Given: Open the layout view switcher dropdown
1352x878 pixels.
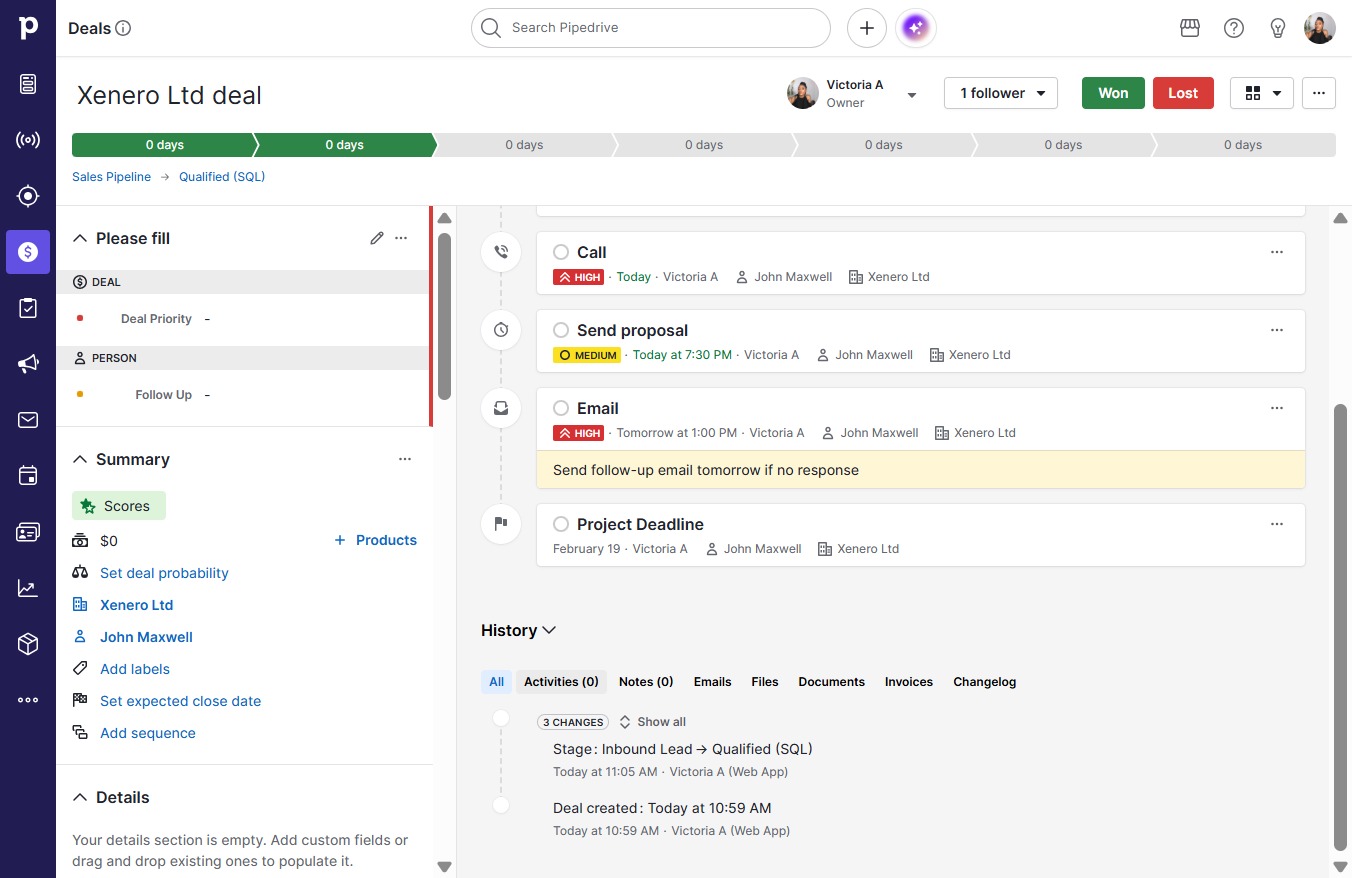Looking at the screenshot, I should 1262,93.
